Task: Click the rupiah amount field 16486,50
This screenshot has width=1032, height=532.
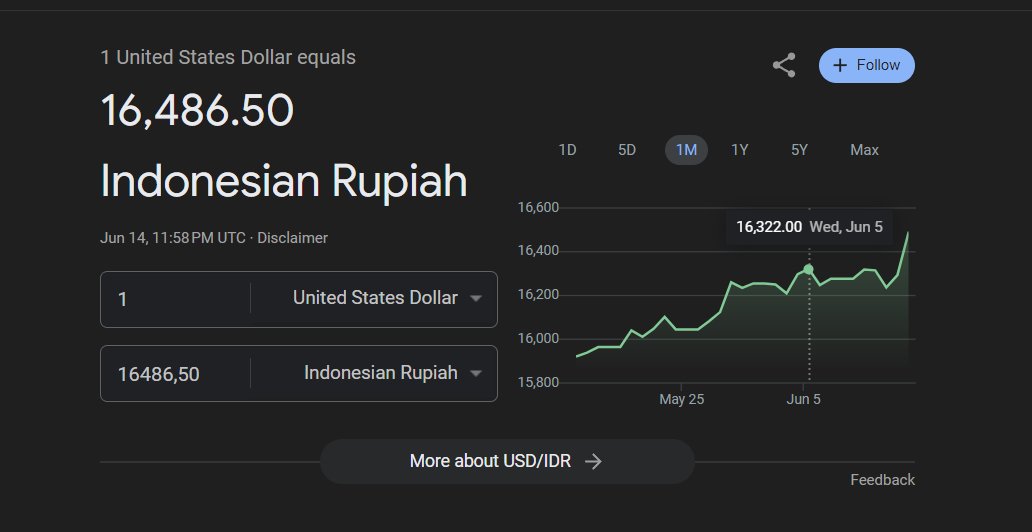Action: (175, 373)
